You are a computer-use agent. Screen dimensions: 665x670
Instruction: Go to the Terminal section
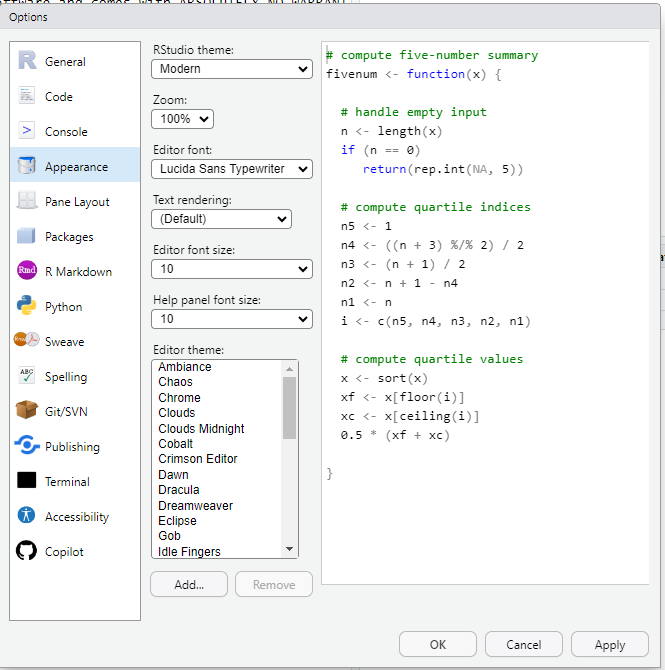point(67,482)
